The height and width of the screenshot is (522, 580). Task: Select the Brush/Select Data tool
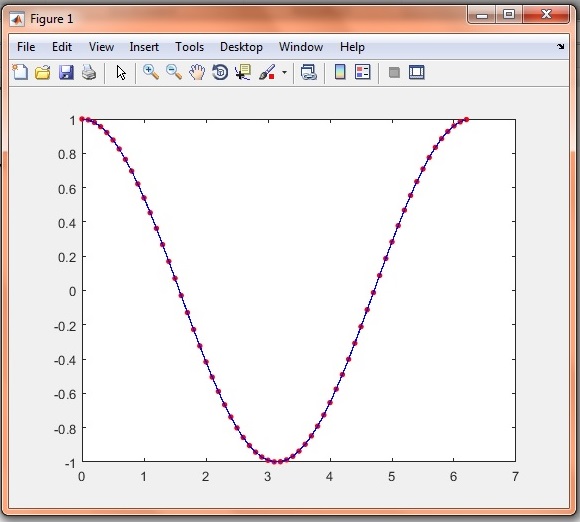point(267,72)
